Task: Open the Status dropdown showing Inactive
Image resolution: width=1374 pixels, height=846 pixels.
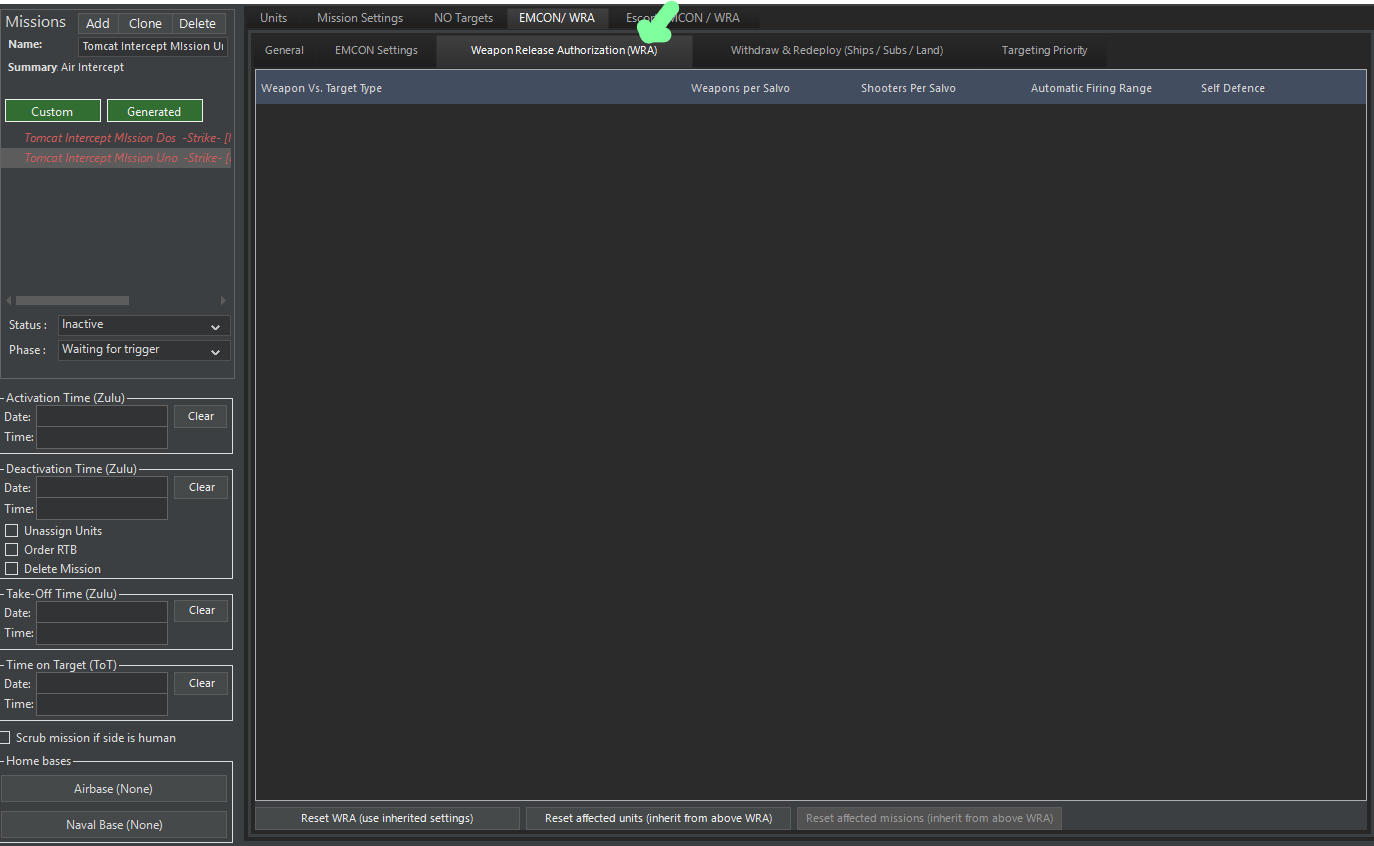Action: tap(144, 325)
